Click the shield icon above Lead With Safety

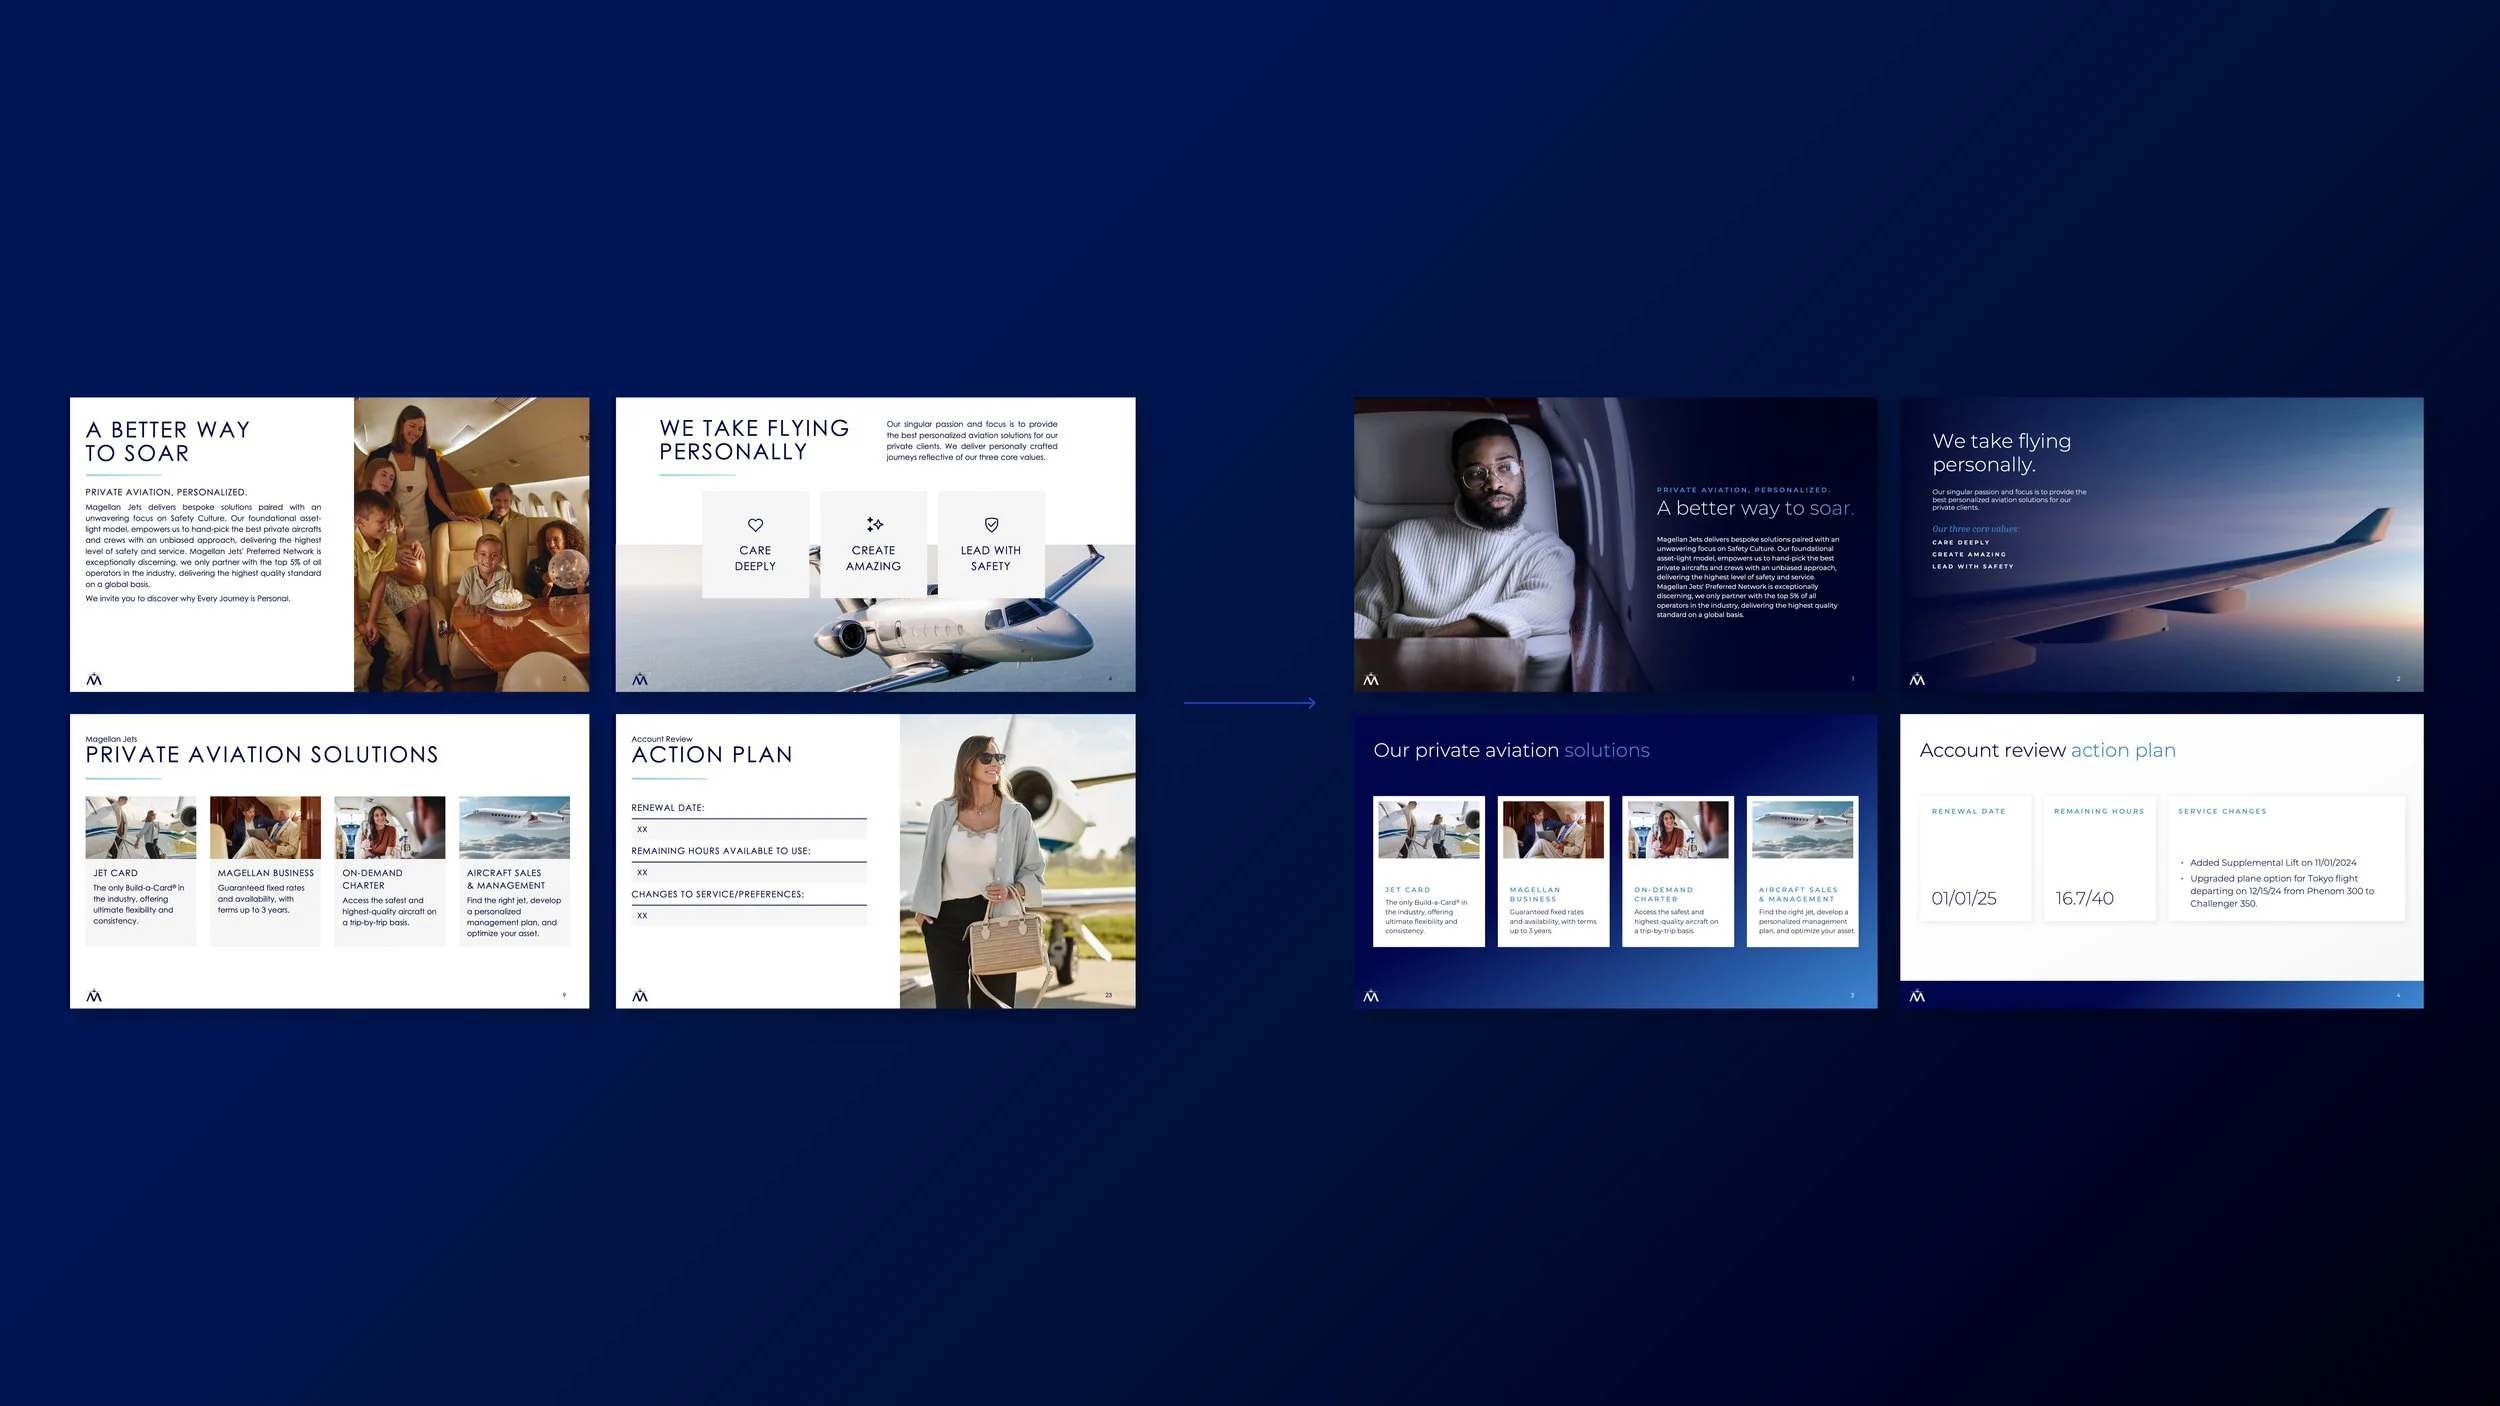(991, 525)
